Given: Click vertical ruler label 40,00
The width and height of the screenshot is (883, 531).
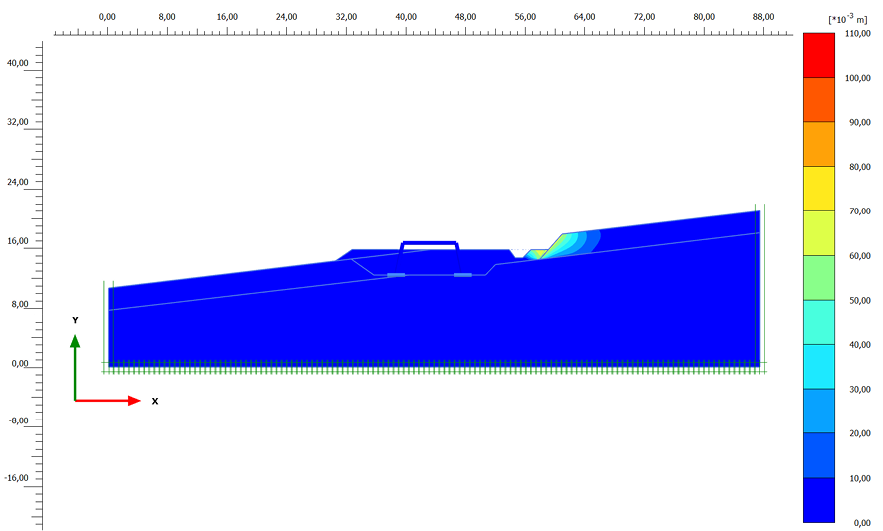Looking at the screenshot, I should pos(17,63).
